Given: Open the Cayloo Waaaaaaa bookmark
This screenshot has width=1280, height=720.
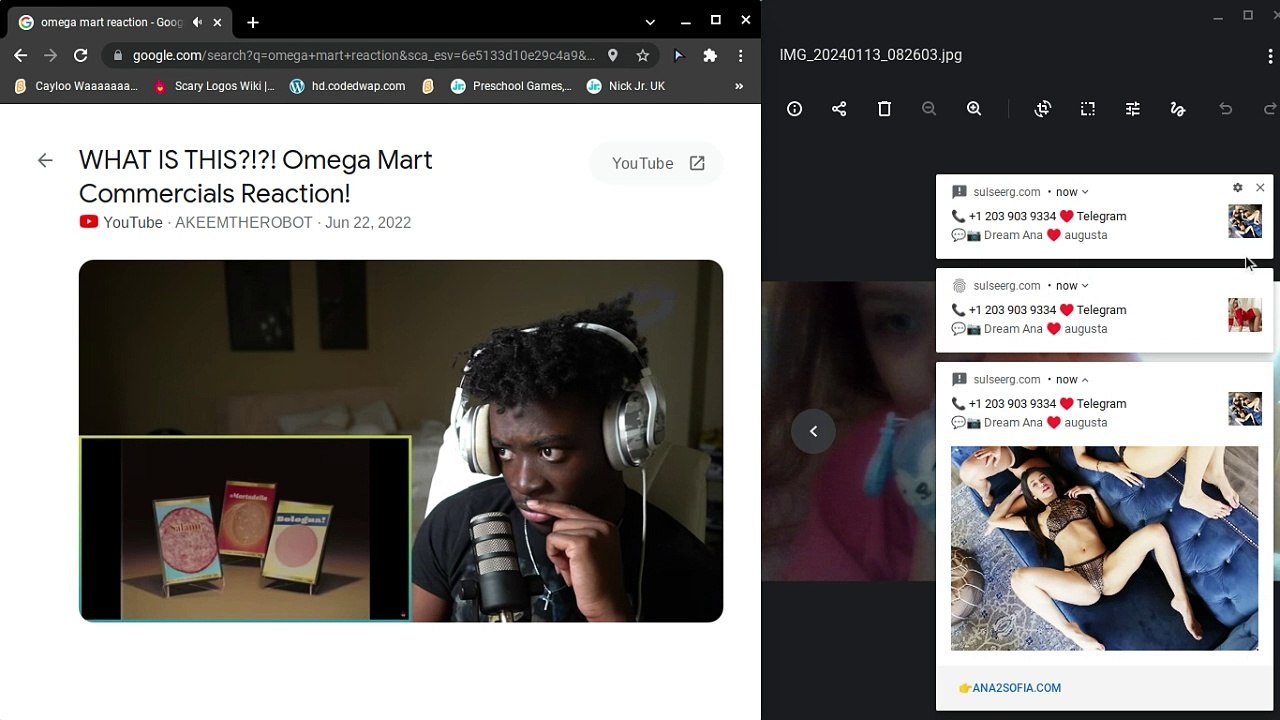Looking at the screenshot, I should click(x=76, y=86).
